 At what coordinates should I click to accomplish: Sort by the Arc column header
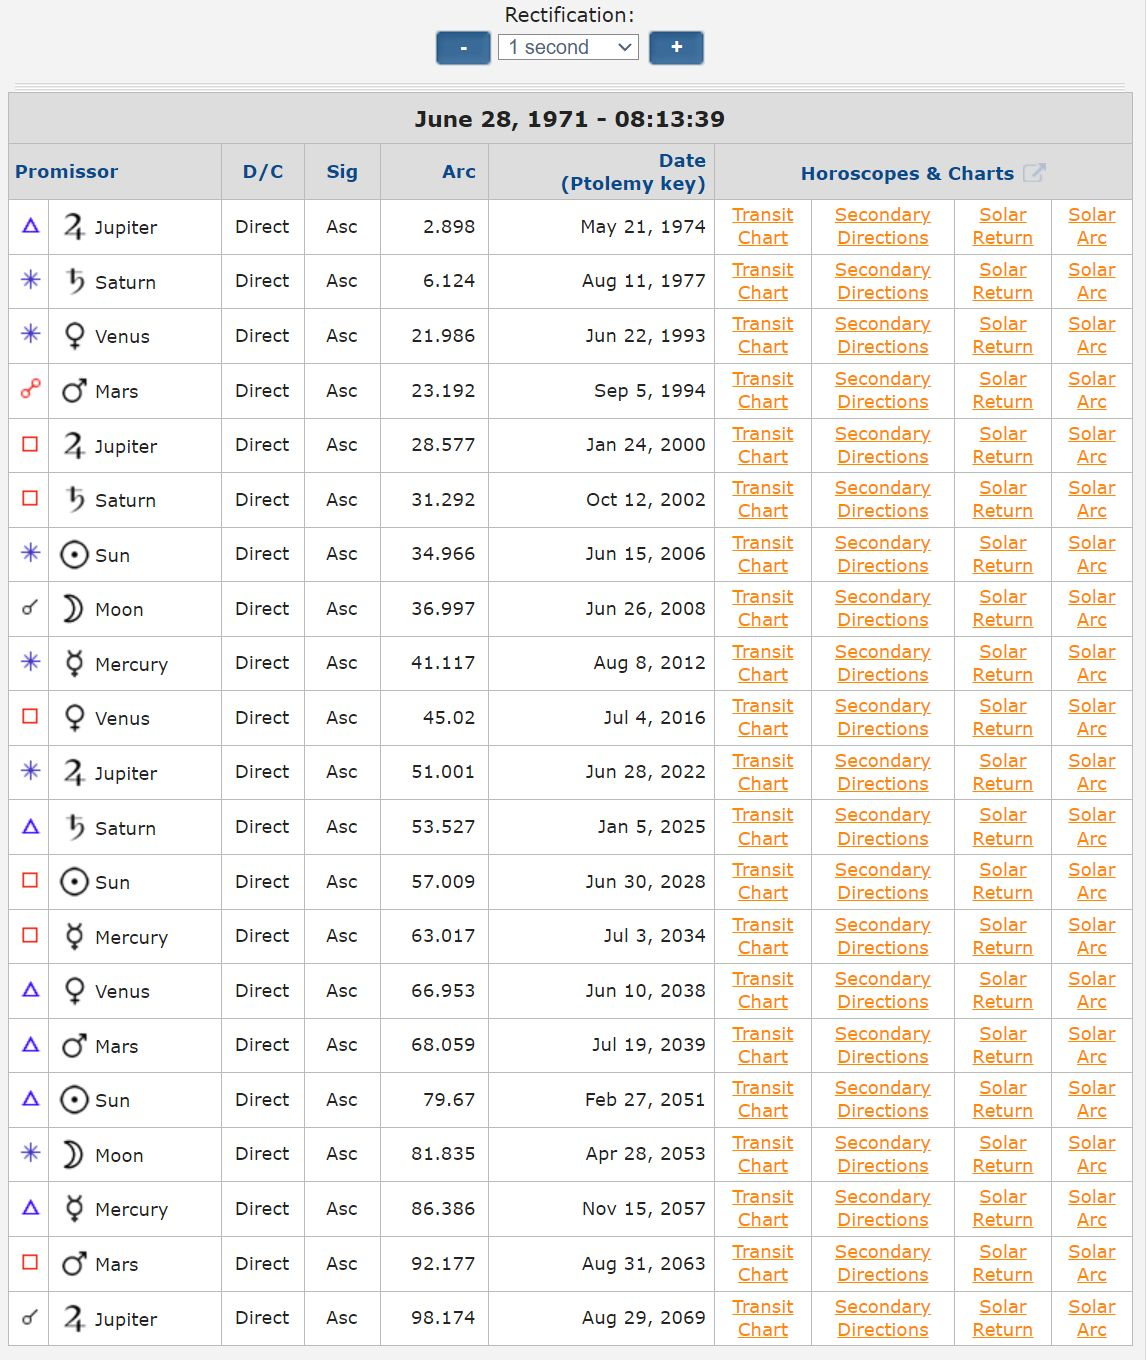tap(458, 172)
